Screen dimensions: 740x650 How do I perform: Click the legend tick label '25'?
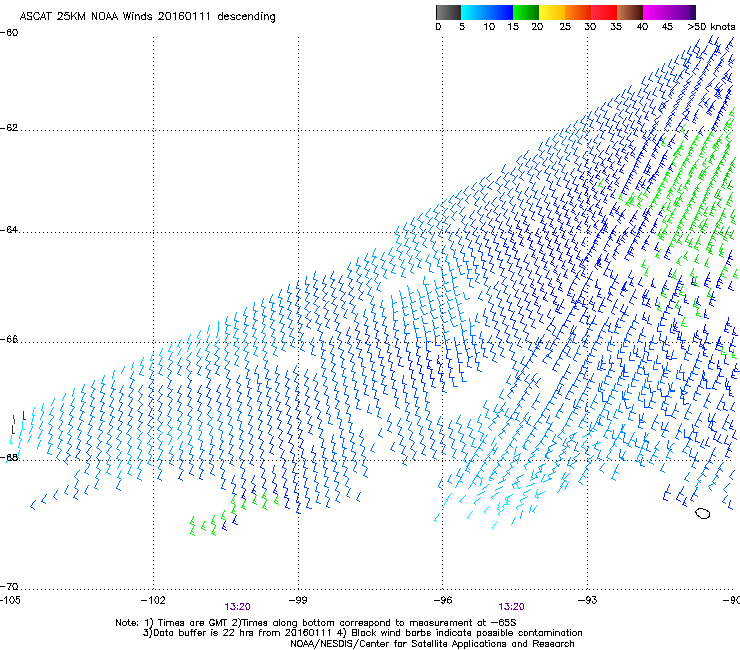(x=565, y=27)
